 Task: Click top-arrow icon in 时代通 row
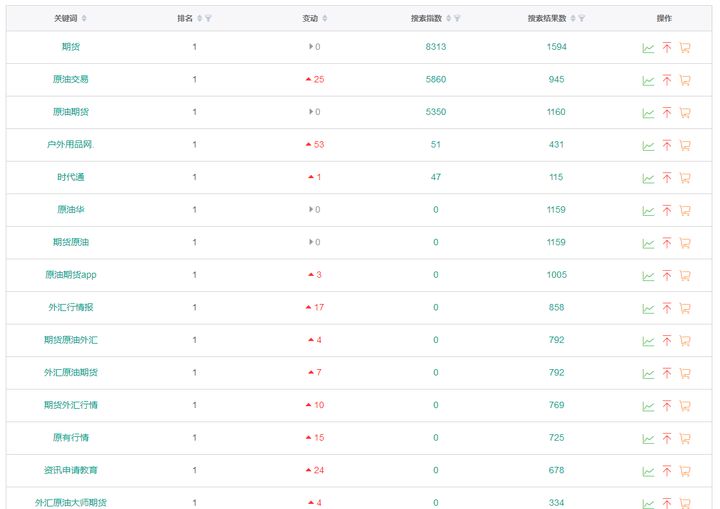667,178
